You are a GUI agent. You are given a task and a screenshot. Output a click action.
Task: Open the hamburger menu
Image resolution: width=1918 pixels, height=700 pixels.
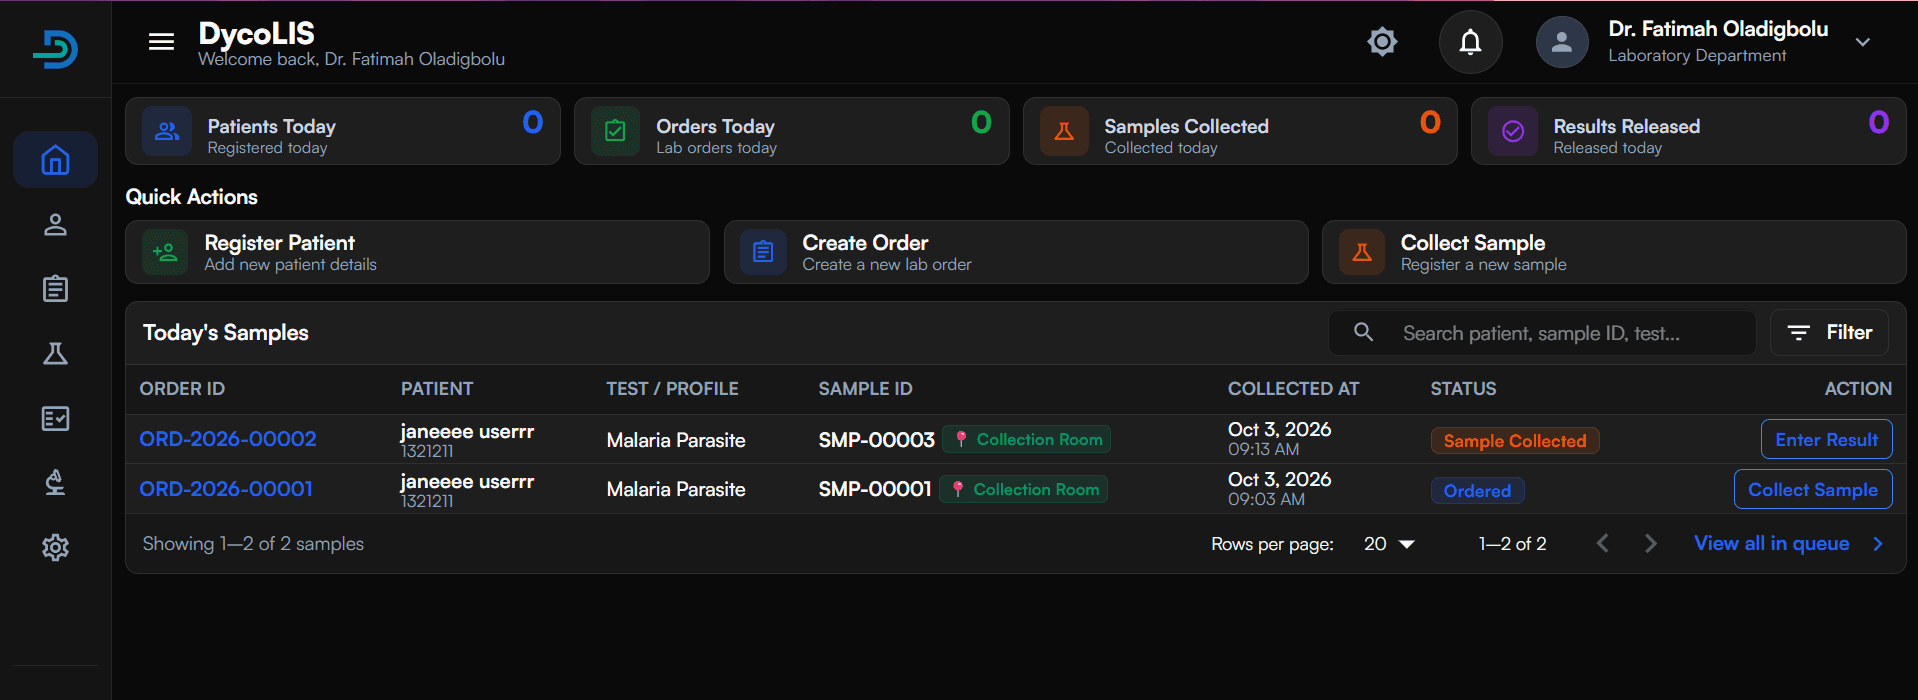[x=161, y=41]
